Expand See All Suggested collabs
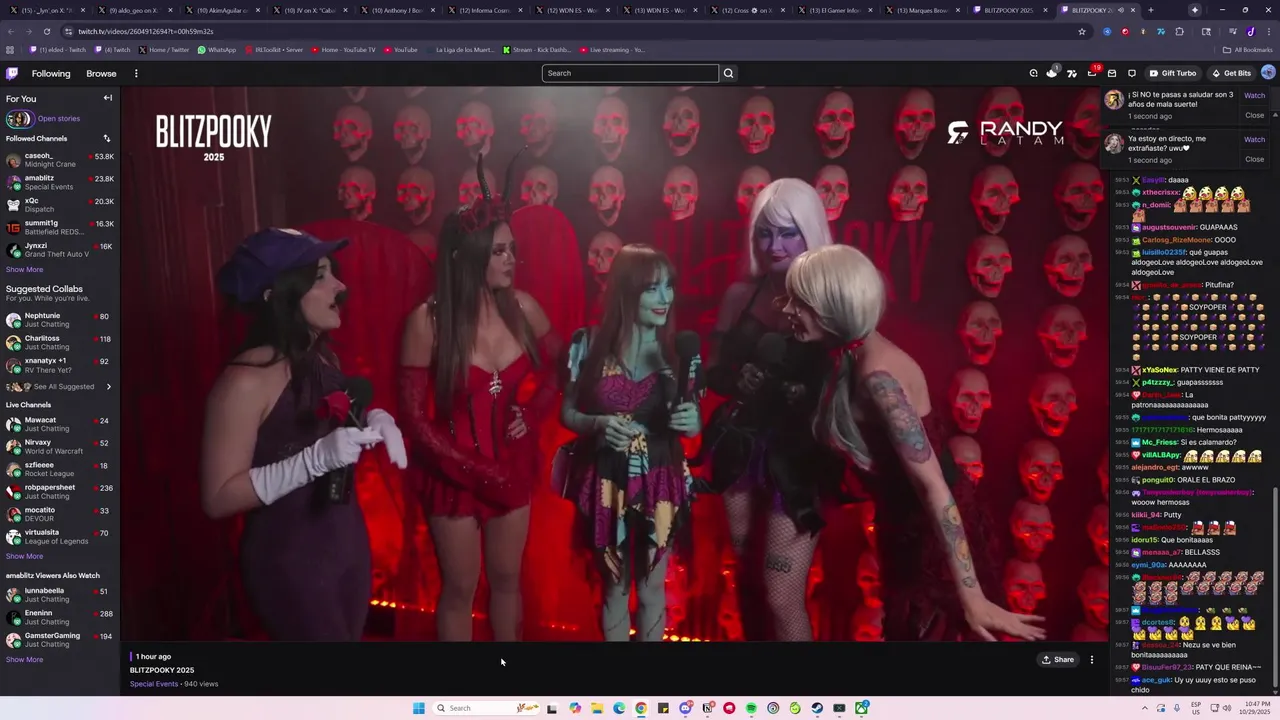This screenshot has height=720, width=1280. pyautogui.click(x=62, y=387)
